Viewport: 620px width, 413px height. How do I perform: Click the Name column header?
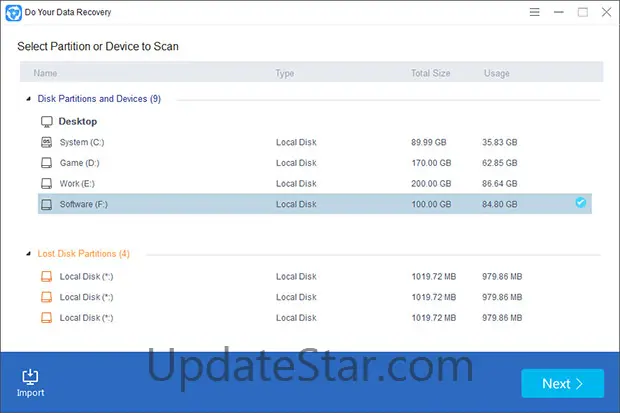pos(45,73)
